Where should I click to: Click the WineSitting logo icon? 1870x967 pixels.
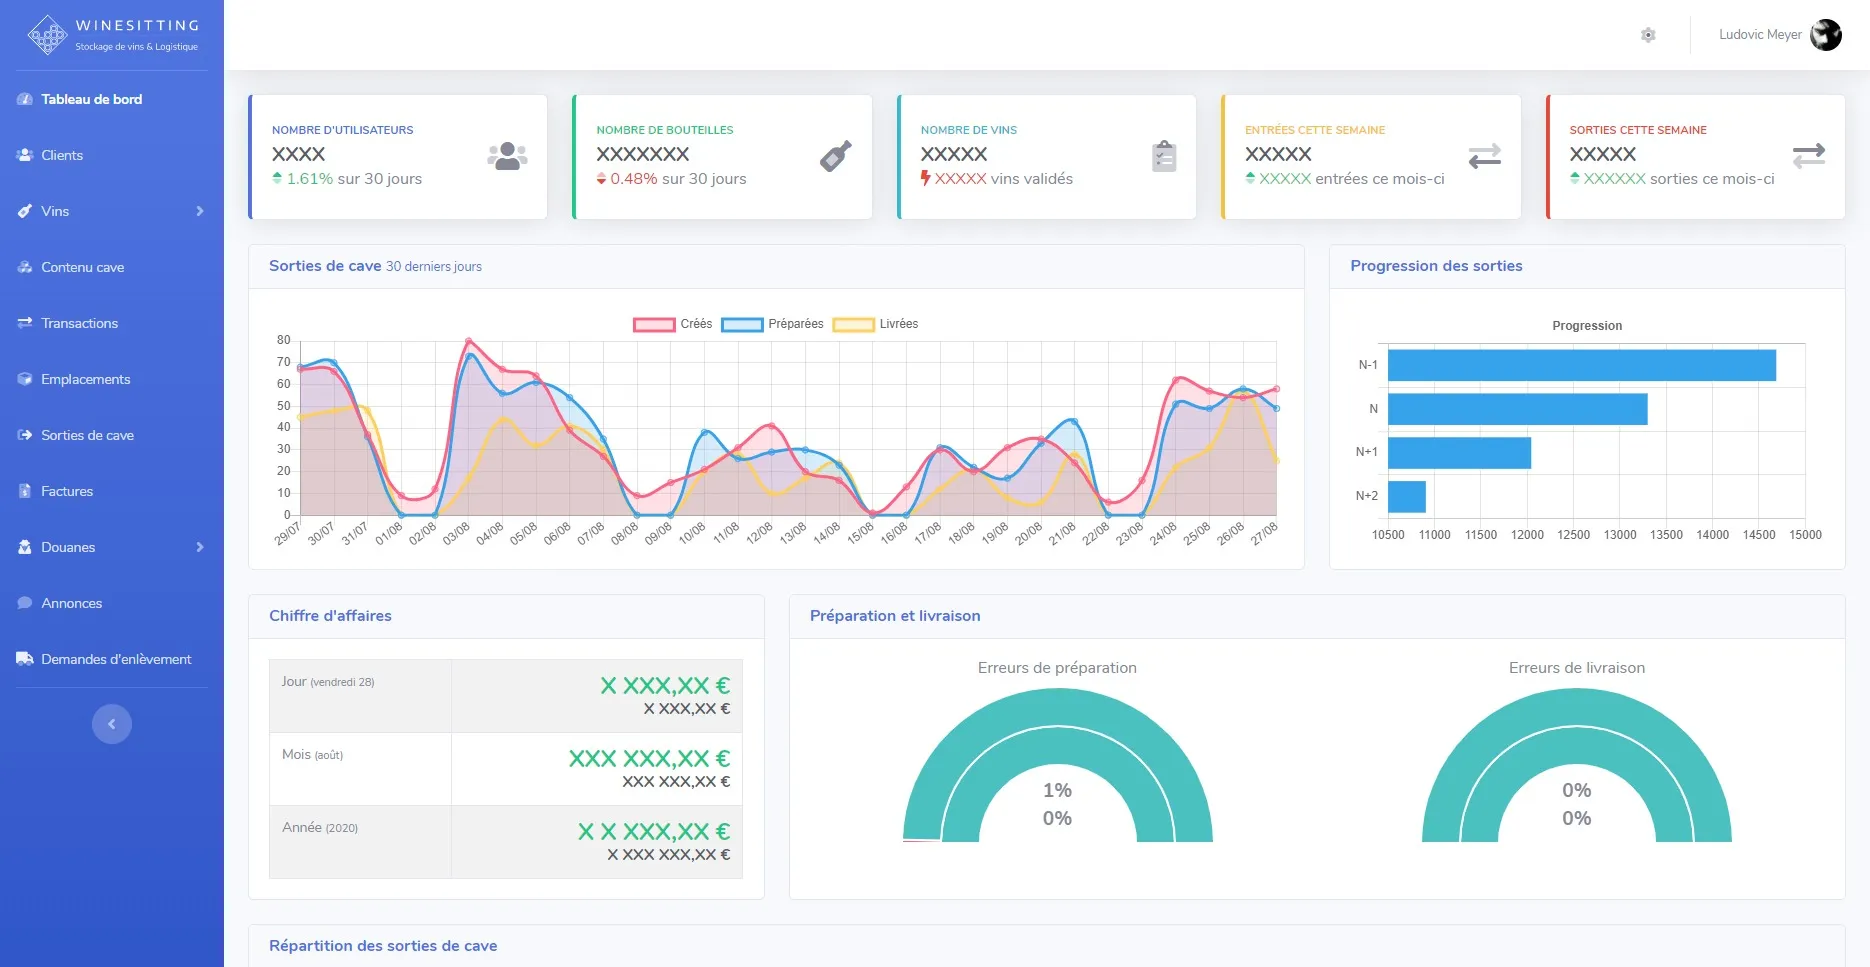[x=47, y=35]
